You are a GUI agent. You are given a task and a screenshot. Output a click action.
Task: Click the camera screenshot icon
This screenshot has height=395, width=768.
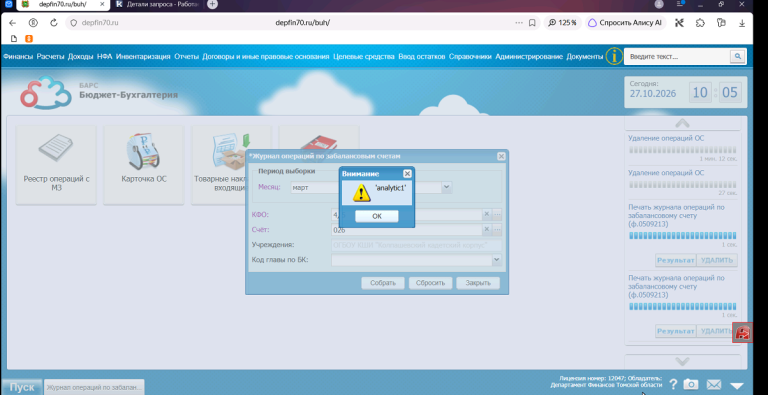pos(691,384)
